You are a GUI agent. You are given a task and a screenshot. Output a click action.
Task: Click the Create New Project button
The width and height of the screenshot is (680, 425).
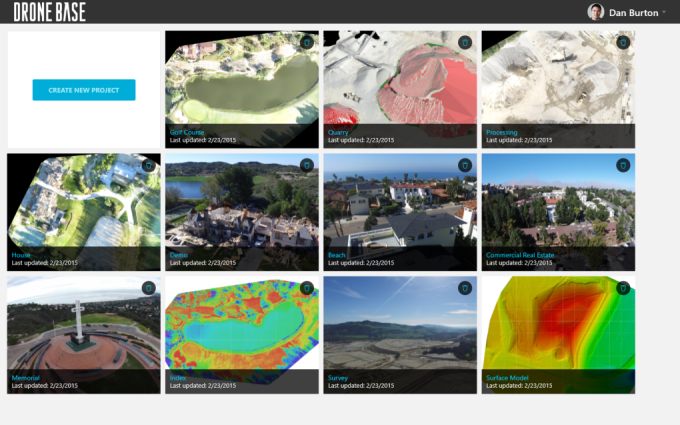point(84,90)
